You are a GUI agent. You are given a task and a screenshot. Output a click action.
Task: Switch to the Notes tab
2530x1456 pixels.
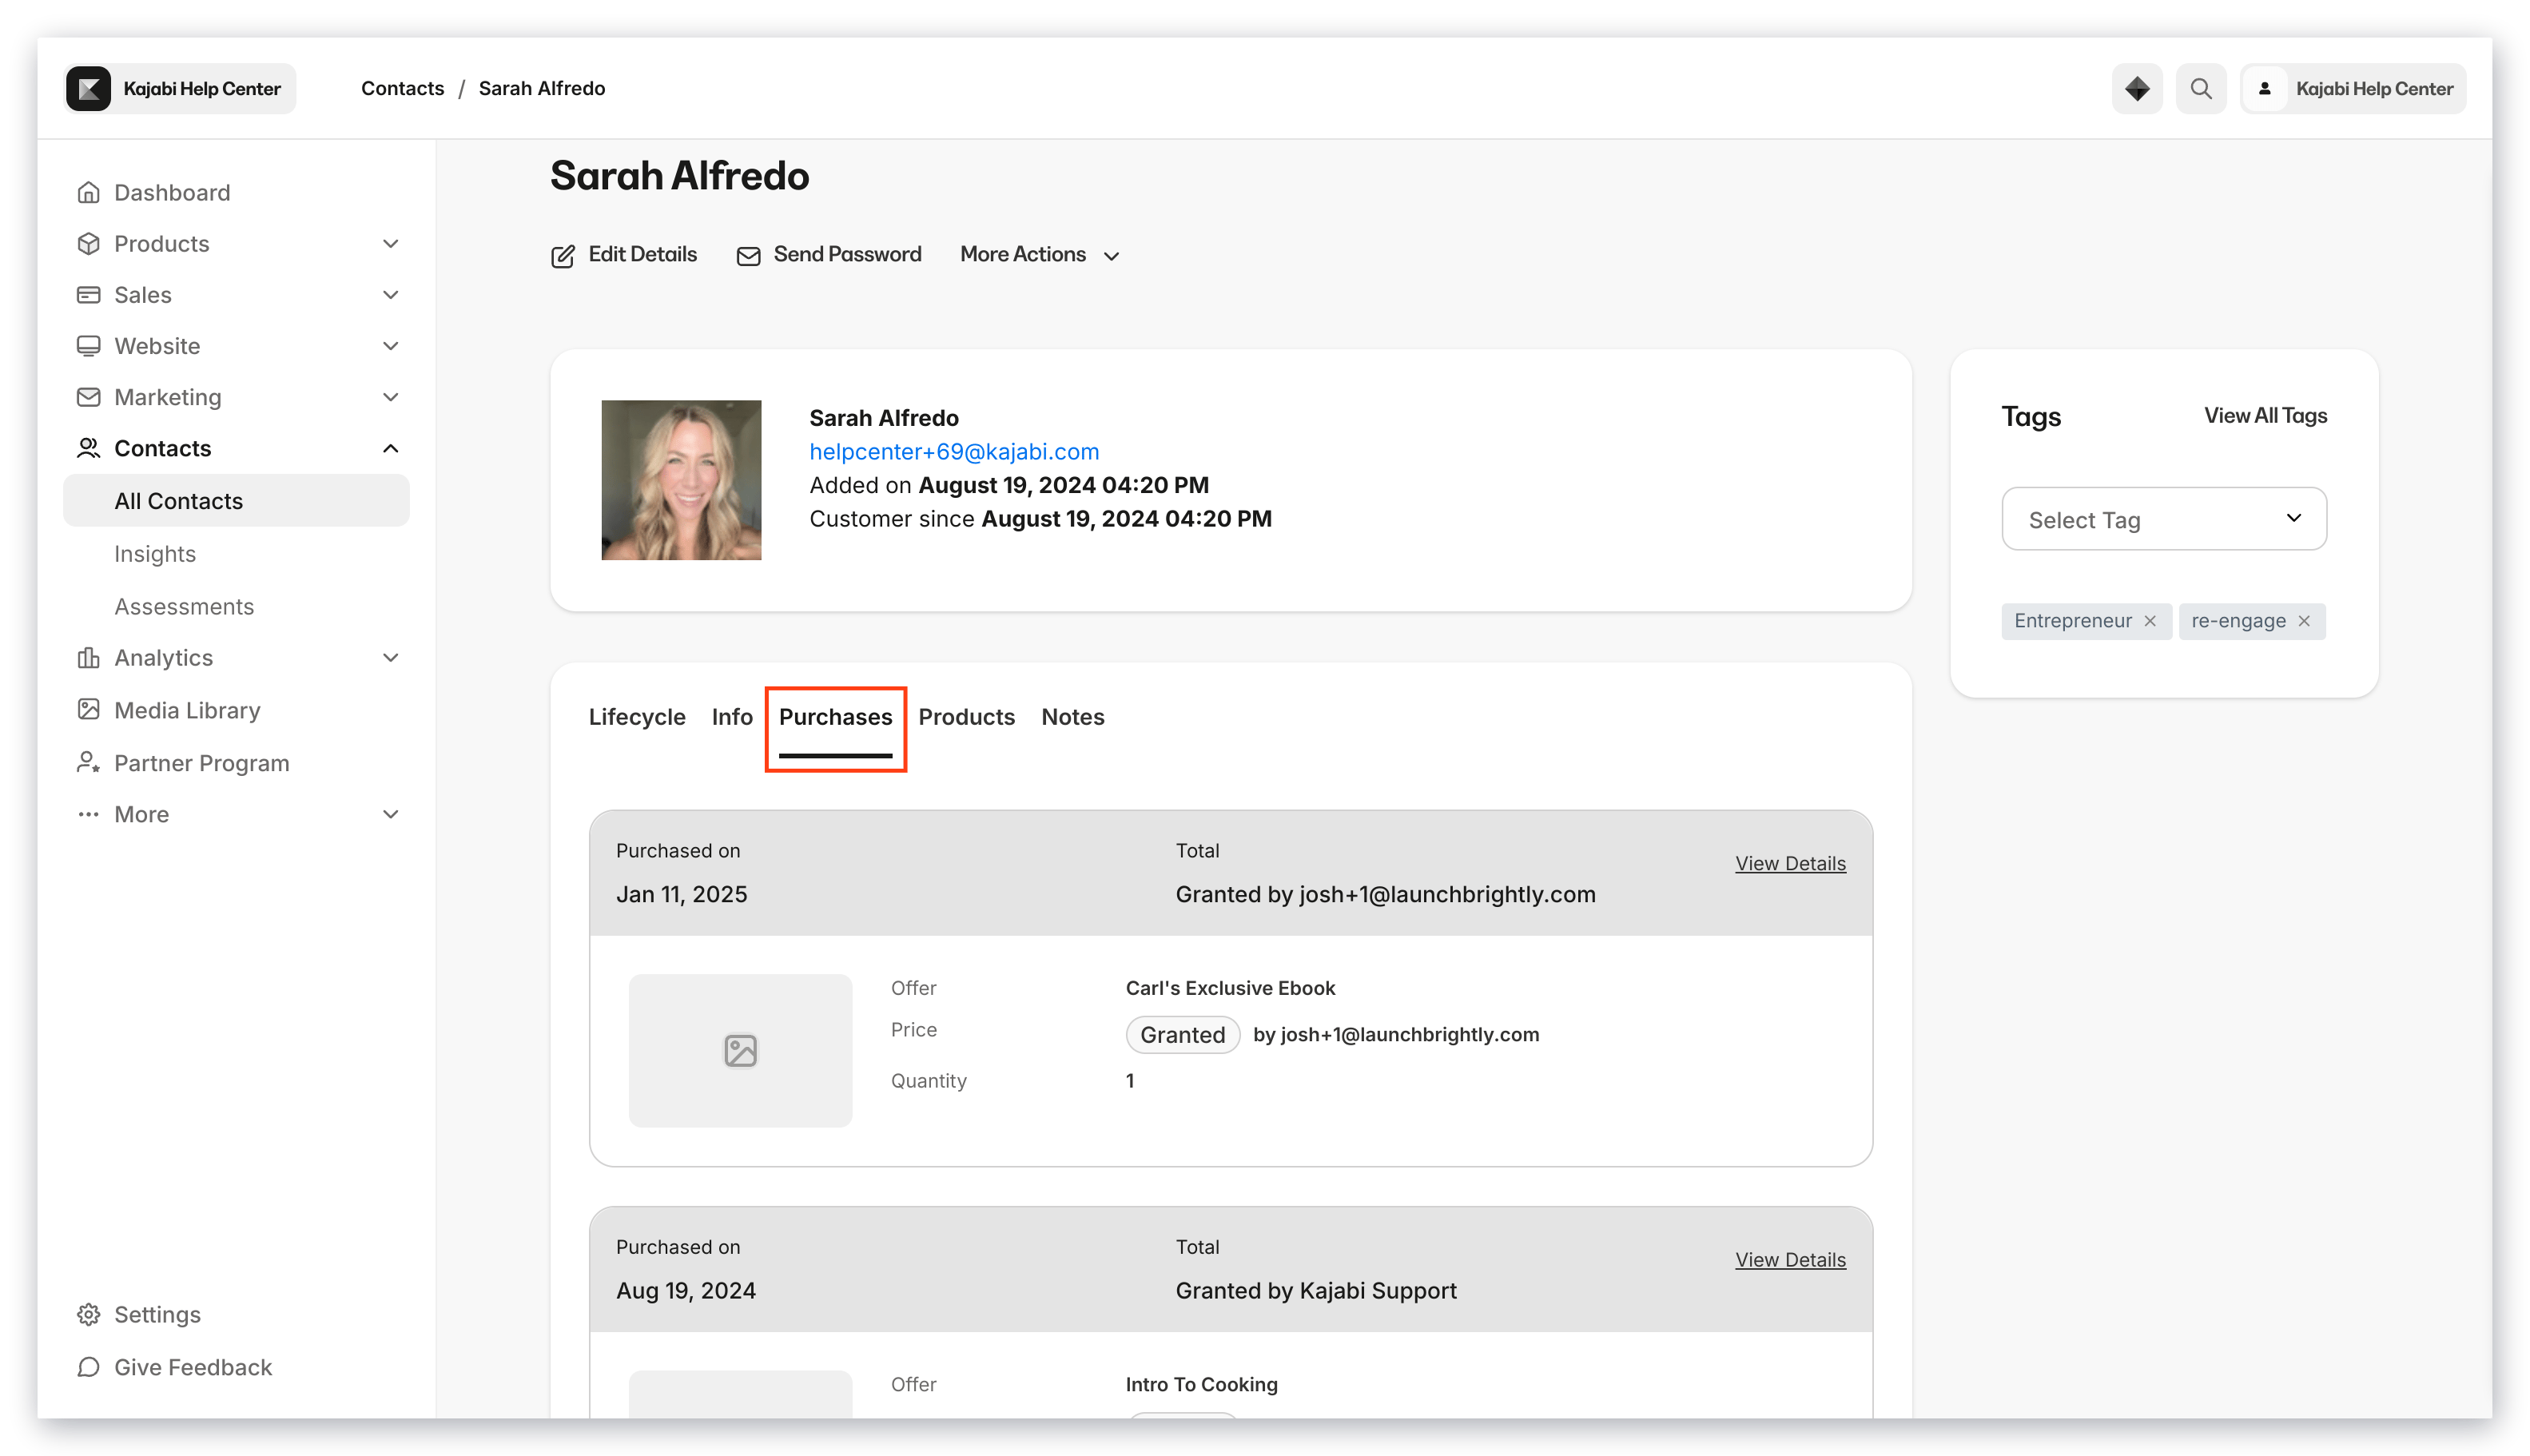click(x=1072, y=716)
